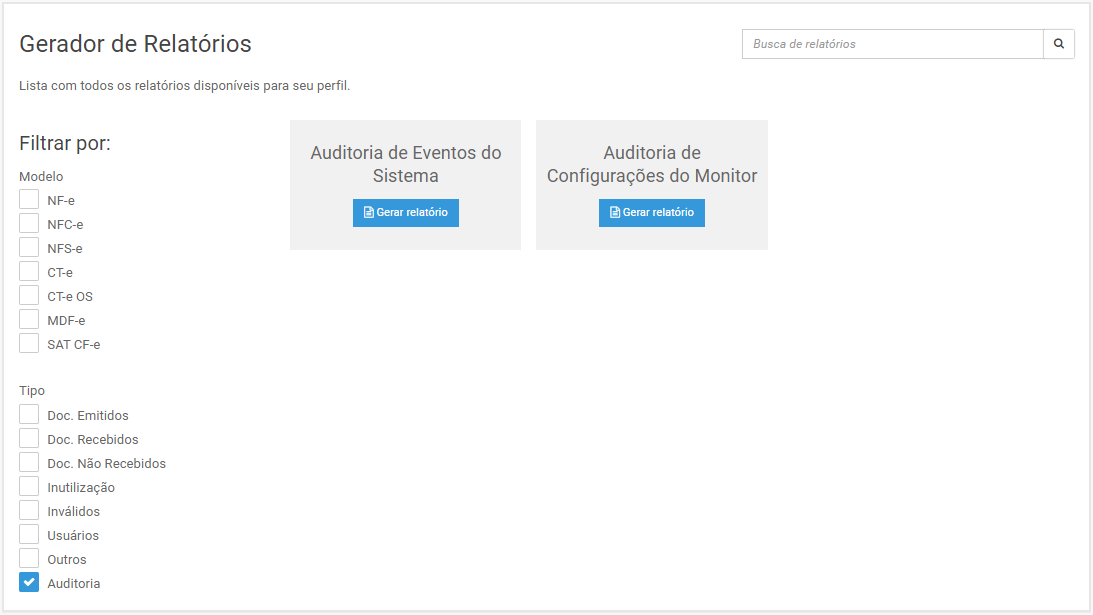The width and height of the screenshot is (1093, 615).
Task: Enable the Outros filter checkbox
Action: coord(29,559)
